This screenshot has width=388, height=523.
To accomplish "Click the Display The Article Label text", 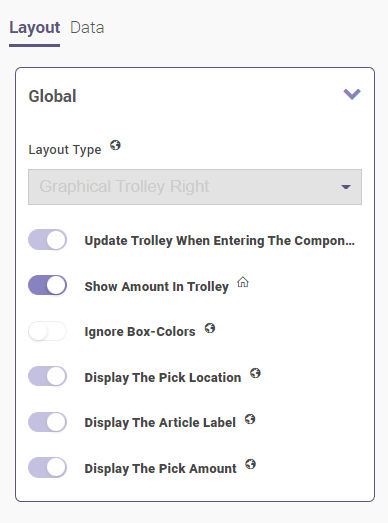I will coord(160,423).
